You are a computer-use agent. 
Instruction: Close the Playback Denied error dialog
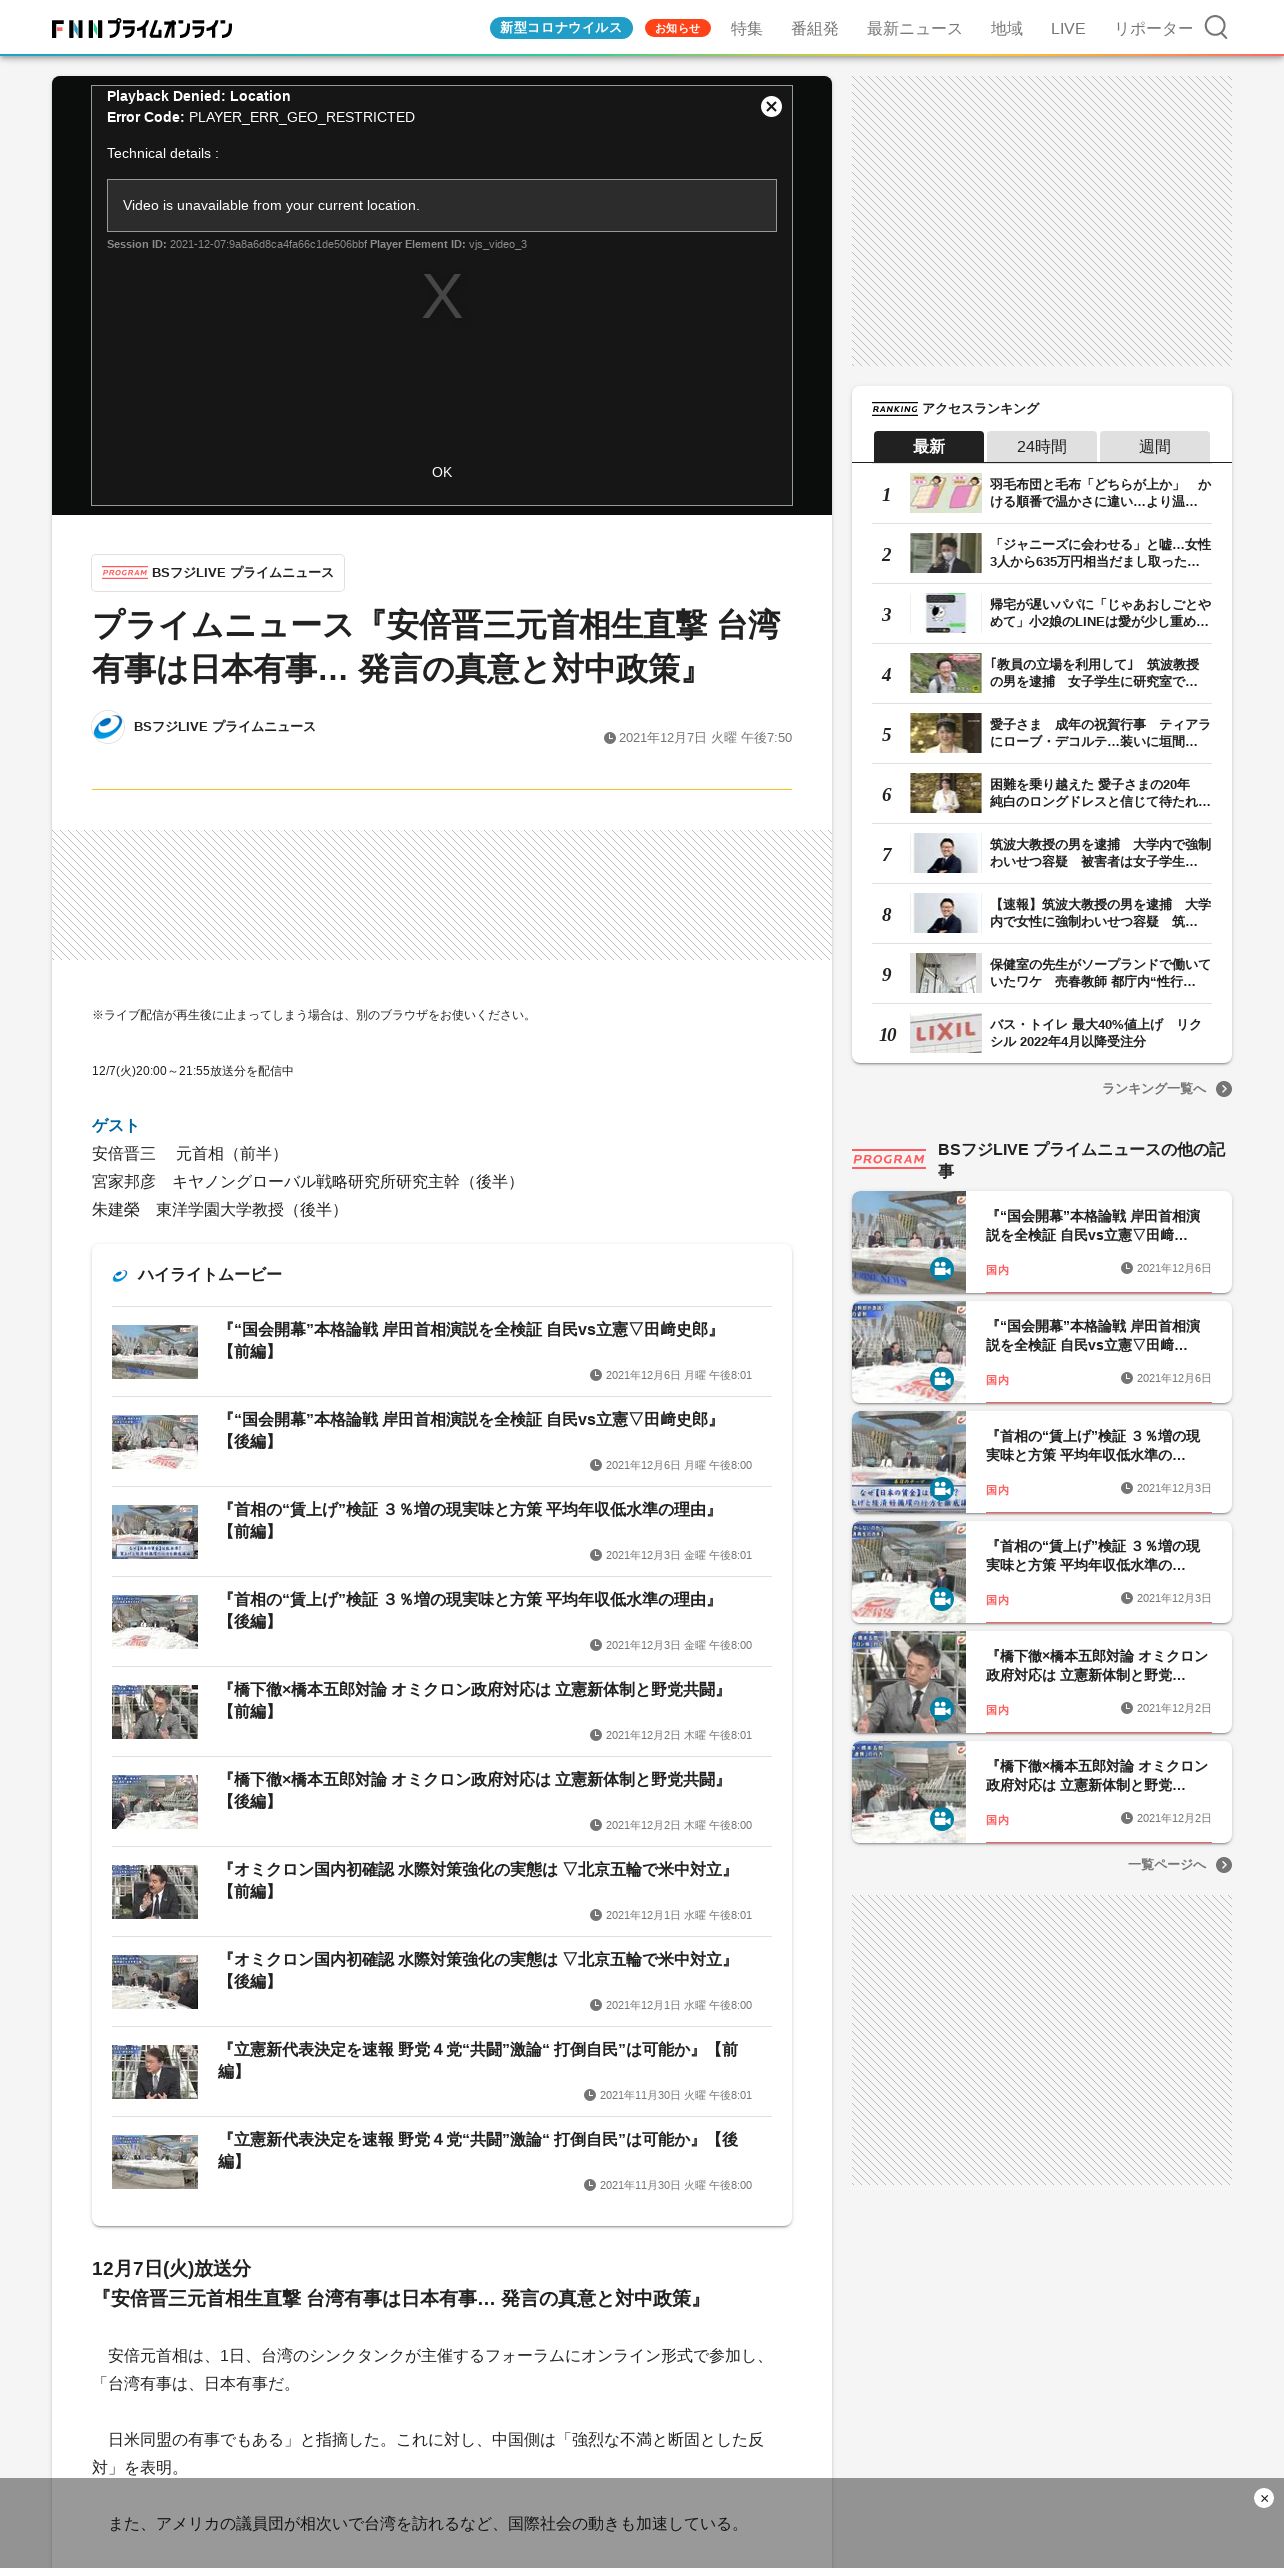click(x=771, y=106)
